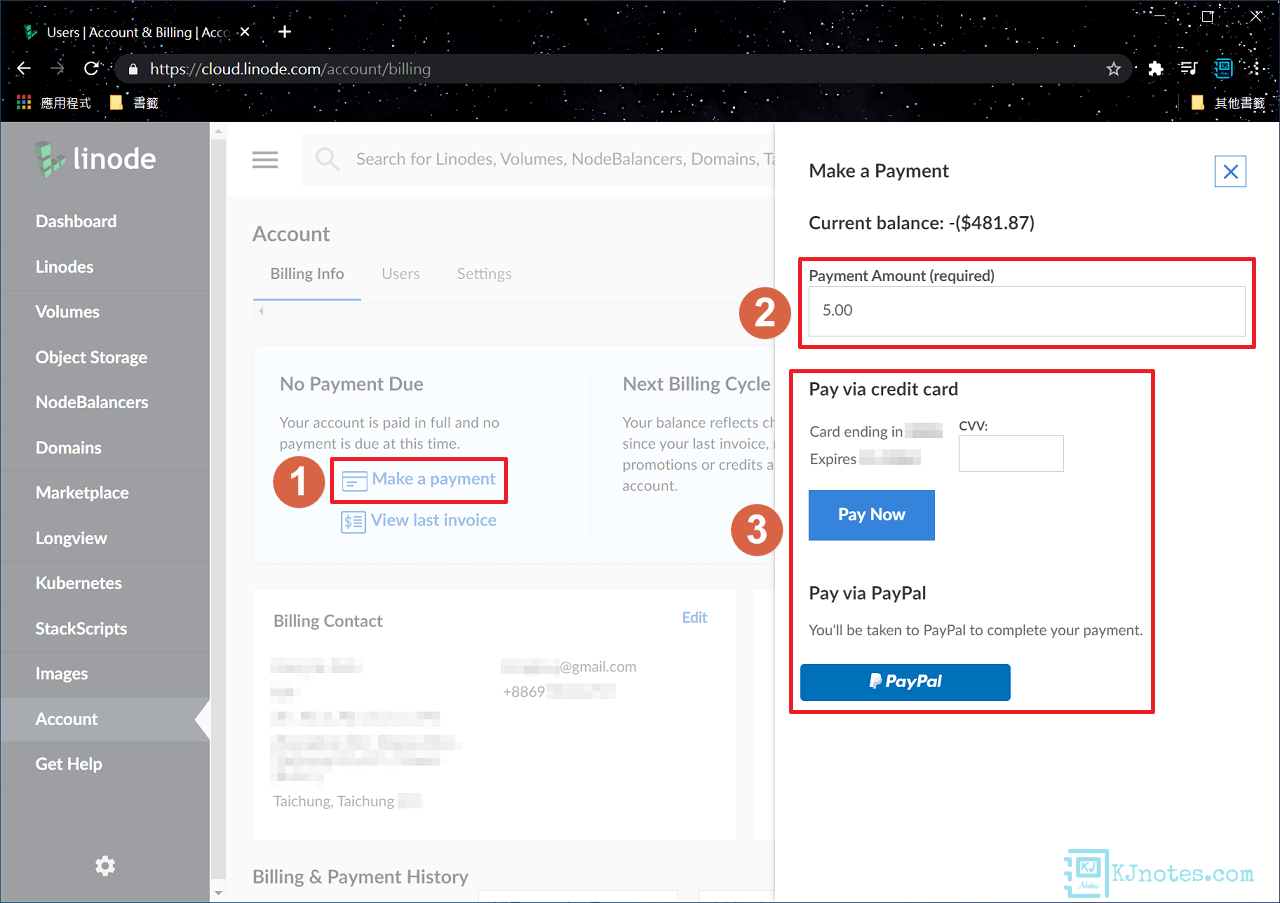Open the 其他書籤 bookmarks folder
Viewport: 1280px width, 903px height.
pyautogui.click(x=1228, y=102)
